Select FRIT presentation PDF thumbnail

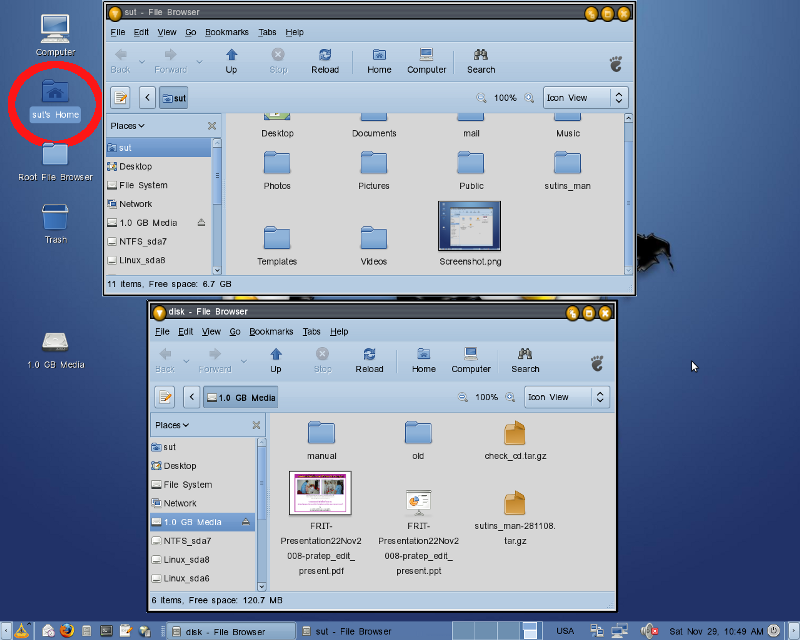click(x=320, y=493)
